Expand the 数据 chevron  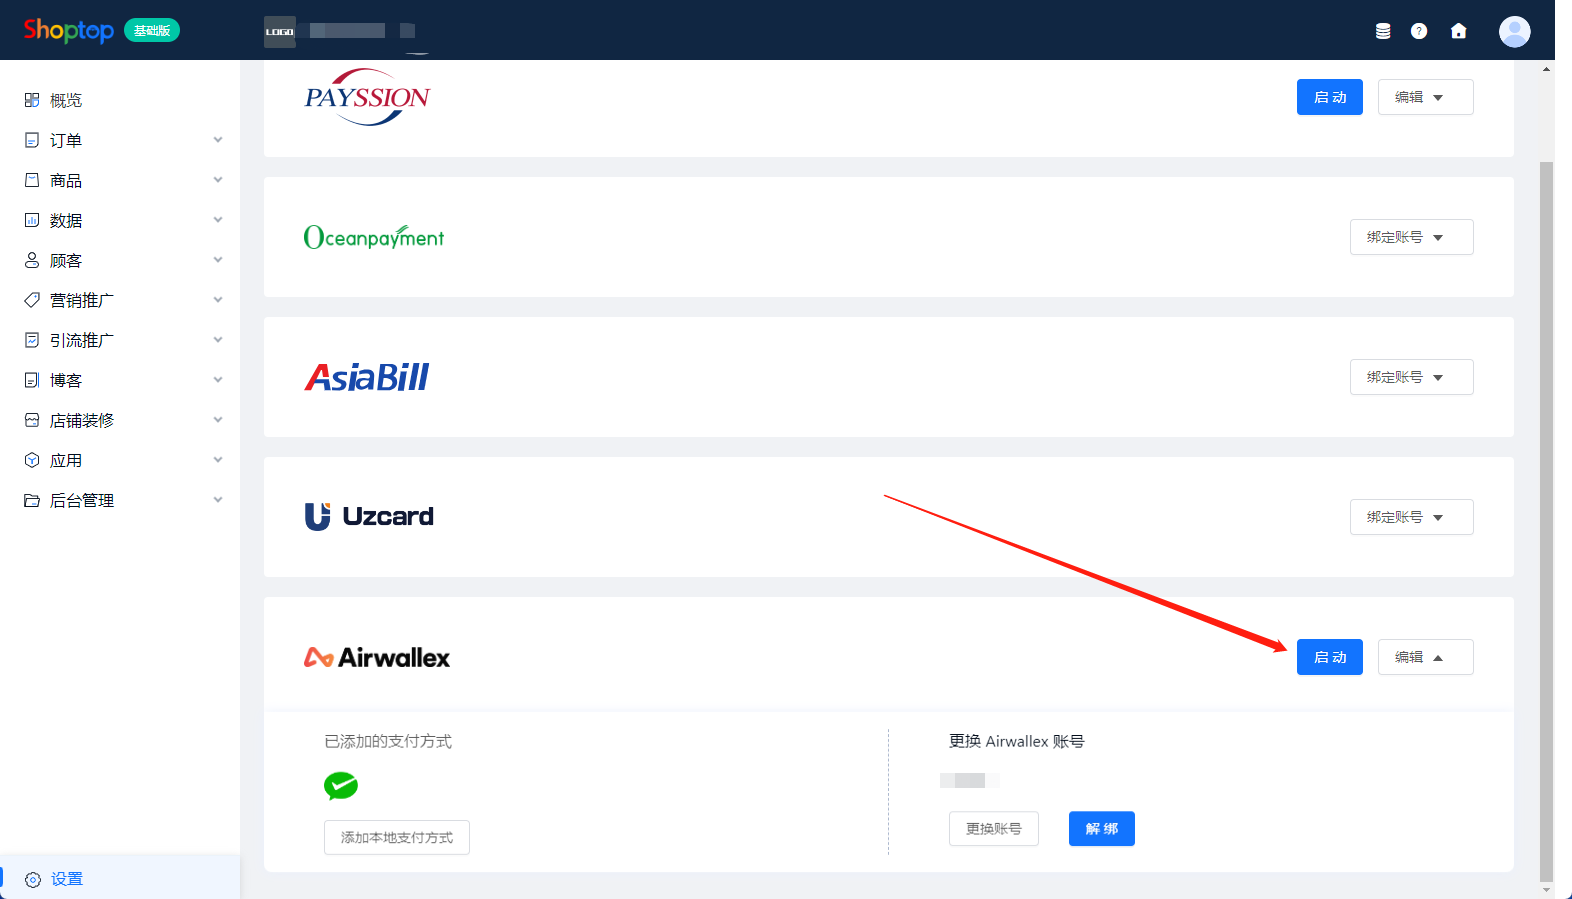pyautogui.click(x=218, y=220)
